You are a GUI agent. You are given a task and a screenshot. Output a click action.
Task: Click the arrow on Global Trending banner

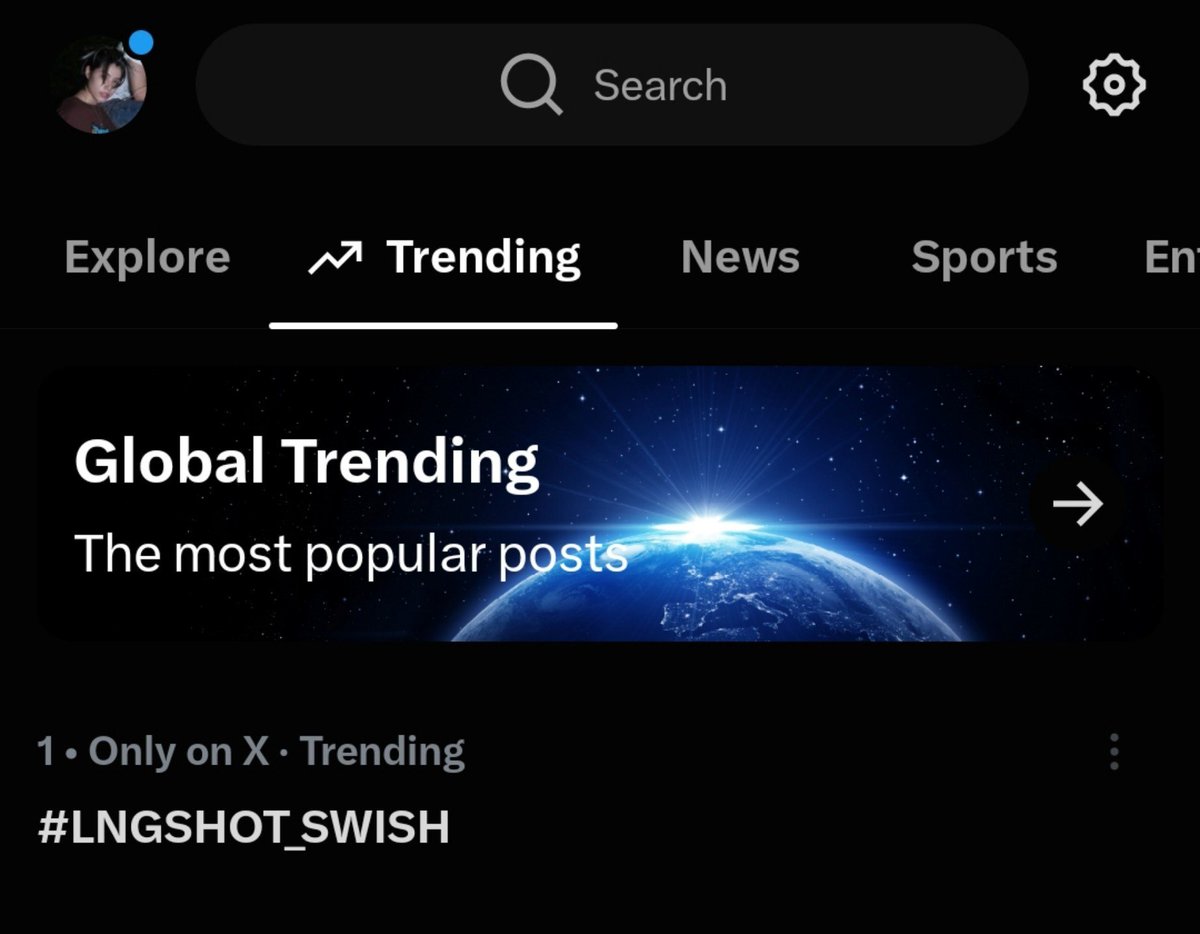(x=1077, y=504)
